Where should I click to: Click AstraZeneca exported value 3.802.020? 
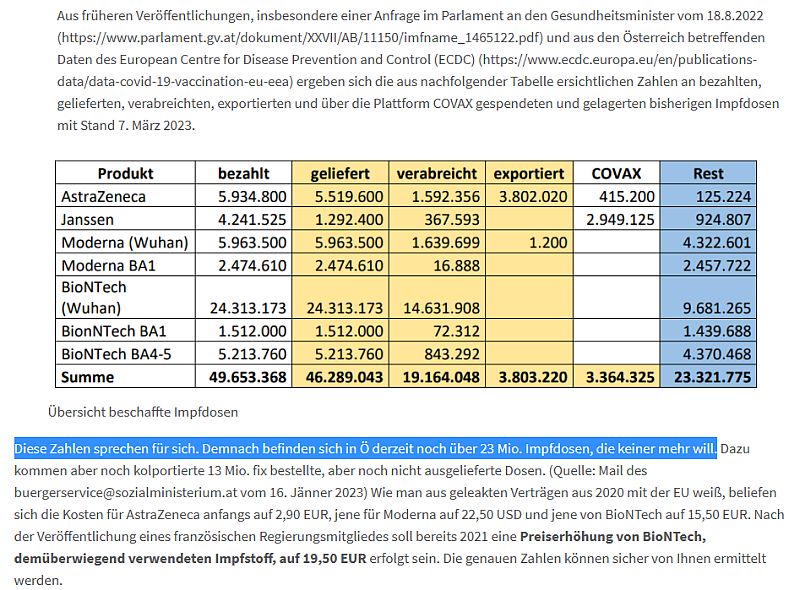pyautogui.click(x=533, y=196)
